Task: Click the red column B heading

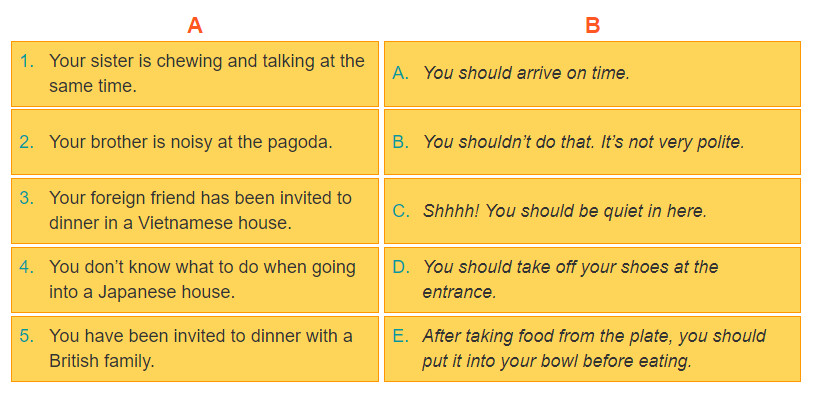Action: [593, 25]
